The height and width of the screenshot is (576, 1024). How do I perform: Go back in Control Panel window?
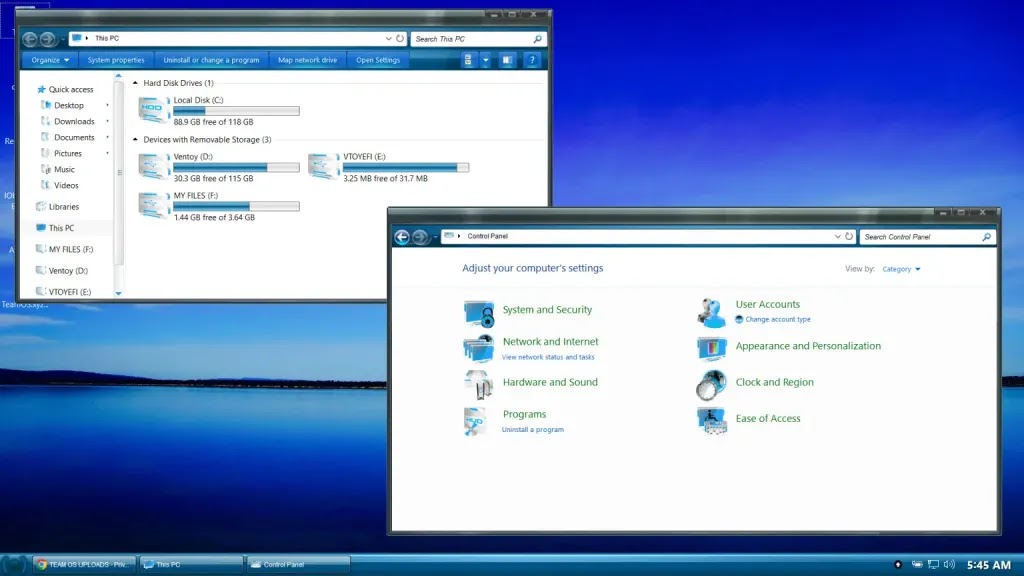point(402,237)
